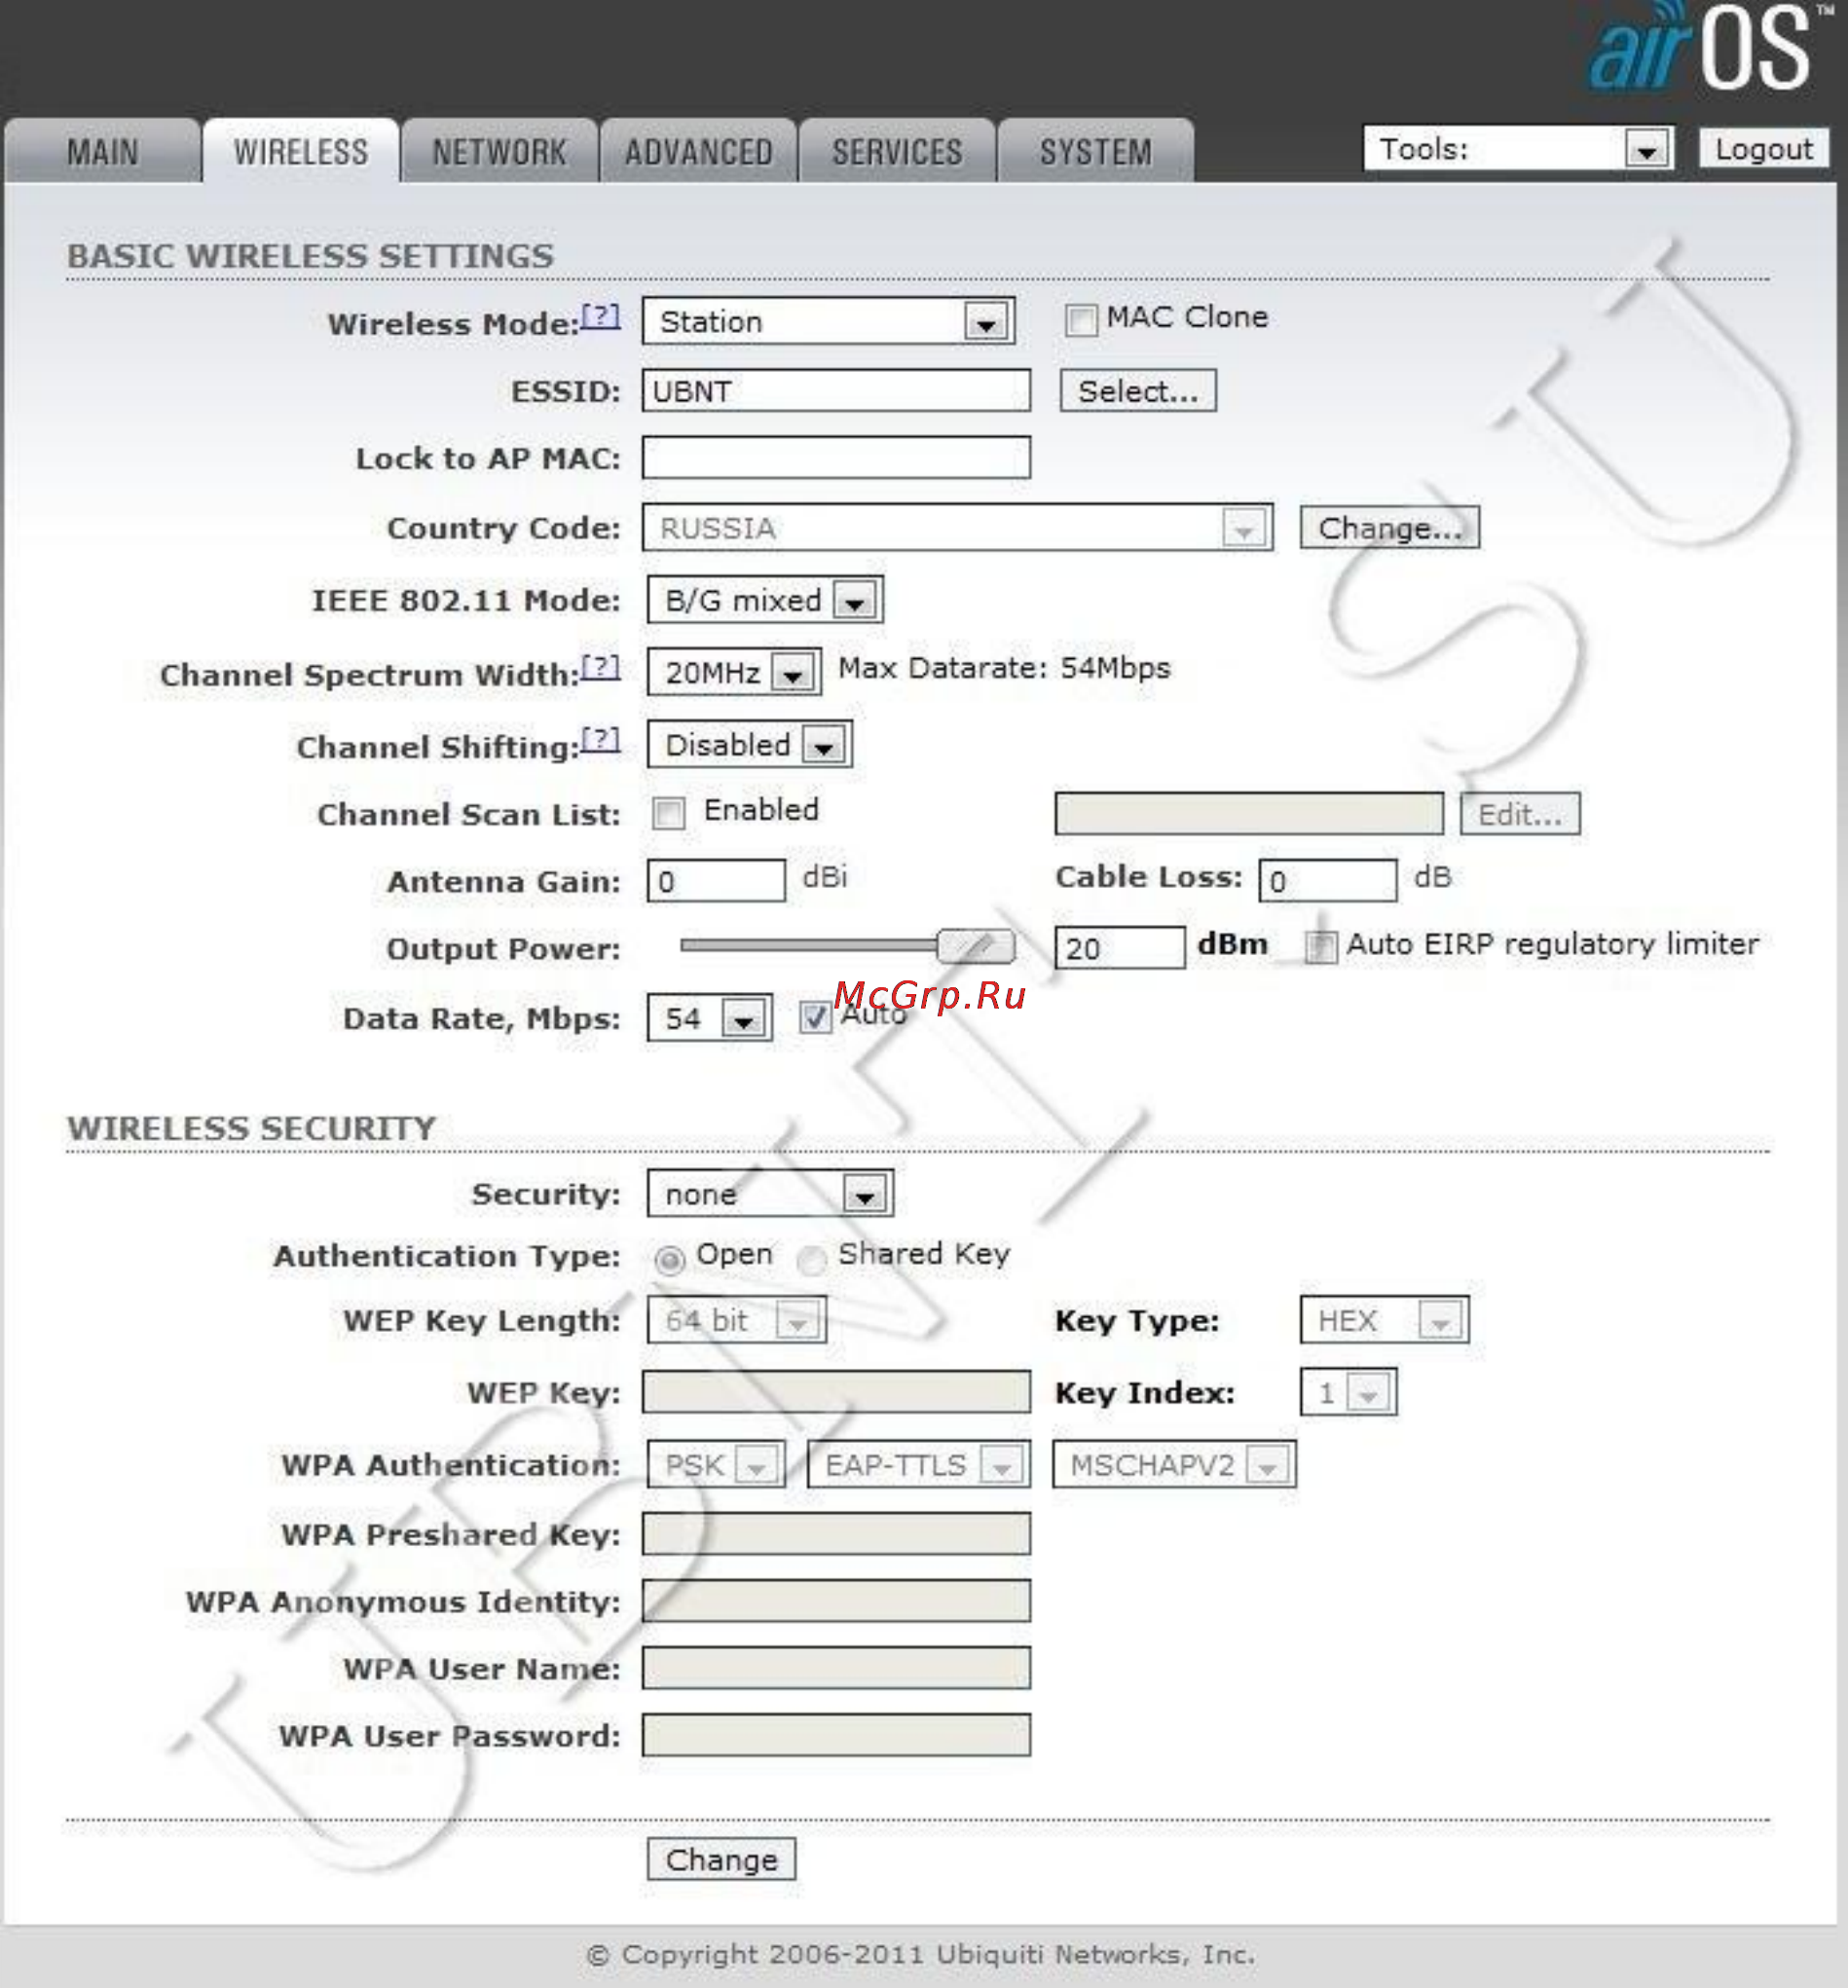Click the Cable Loss input field
The width and height of the screenshot is (1848, 1988).
click(x=1328, y=881)
